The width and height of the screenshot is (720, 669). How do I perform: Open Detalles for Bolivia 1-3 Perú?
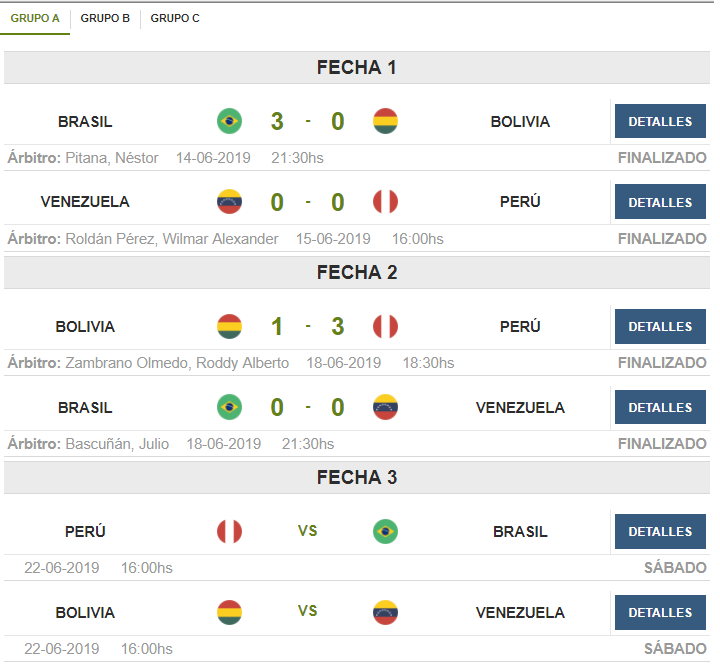point(660,326)
